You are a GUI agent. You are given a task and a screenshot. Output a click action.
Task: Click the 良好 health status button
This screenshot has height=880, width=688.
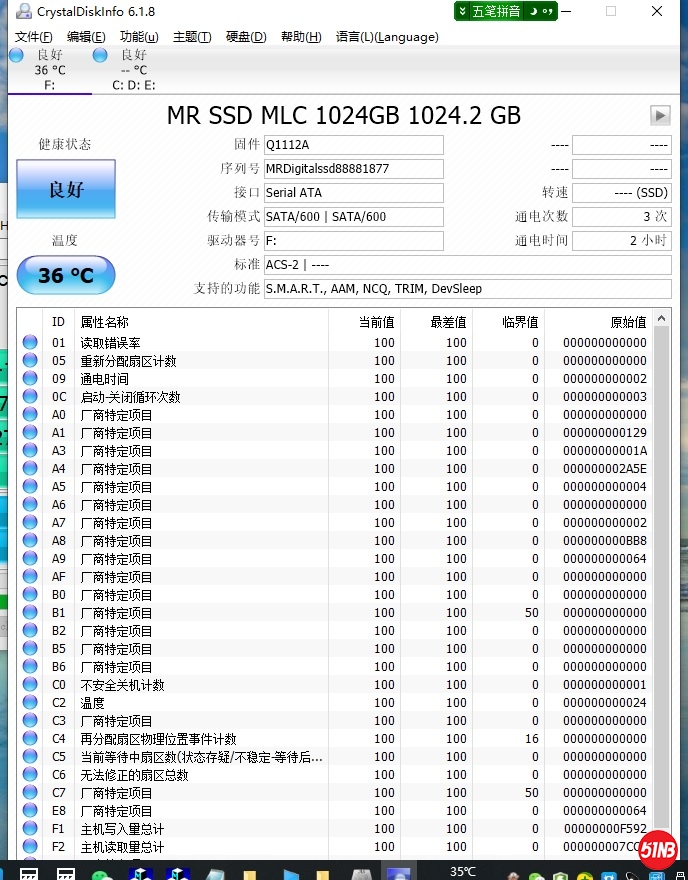click(x=66, y=189)
